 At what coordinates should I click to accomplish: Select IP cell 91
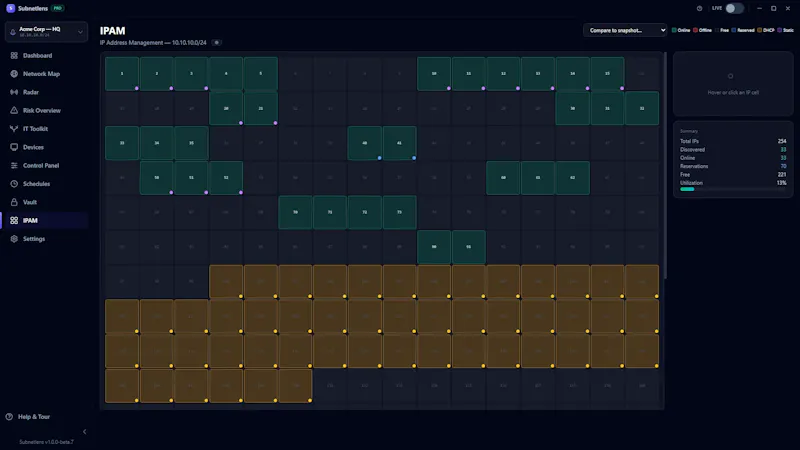[469, 247]
